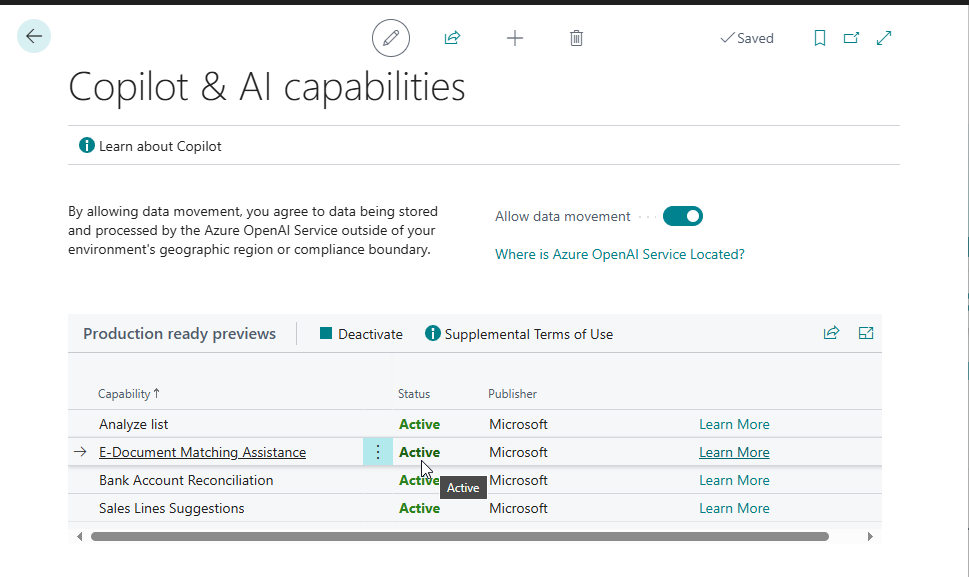
Task: Click Microsoft publisher in Analyze list row
Action: coord(518,424)
